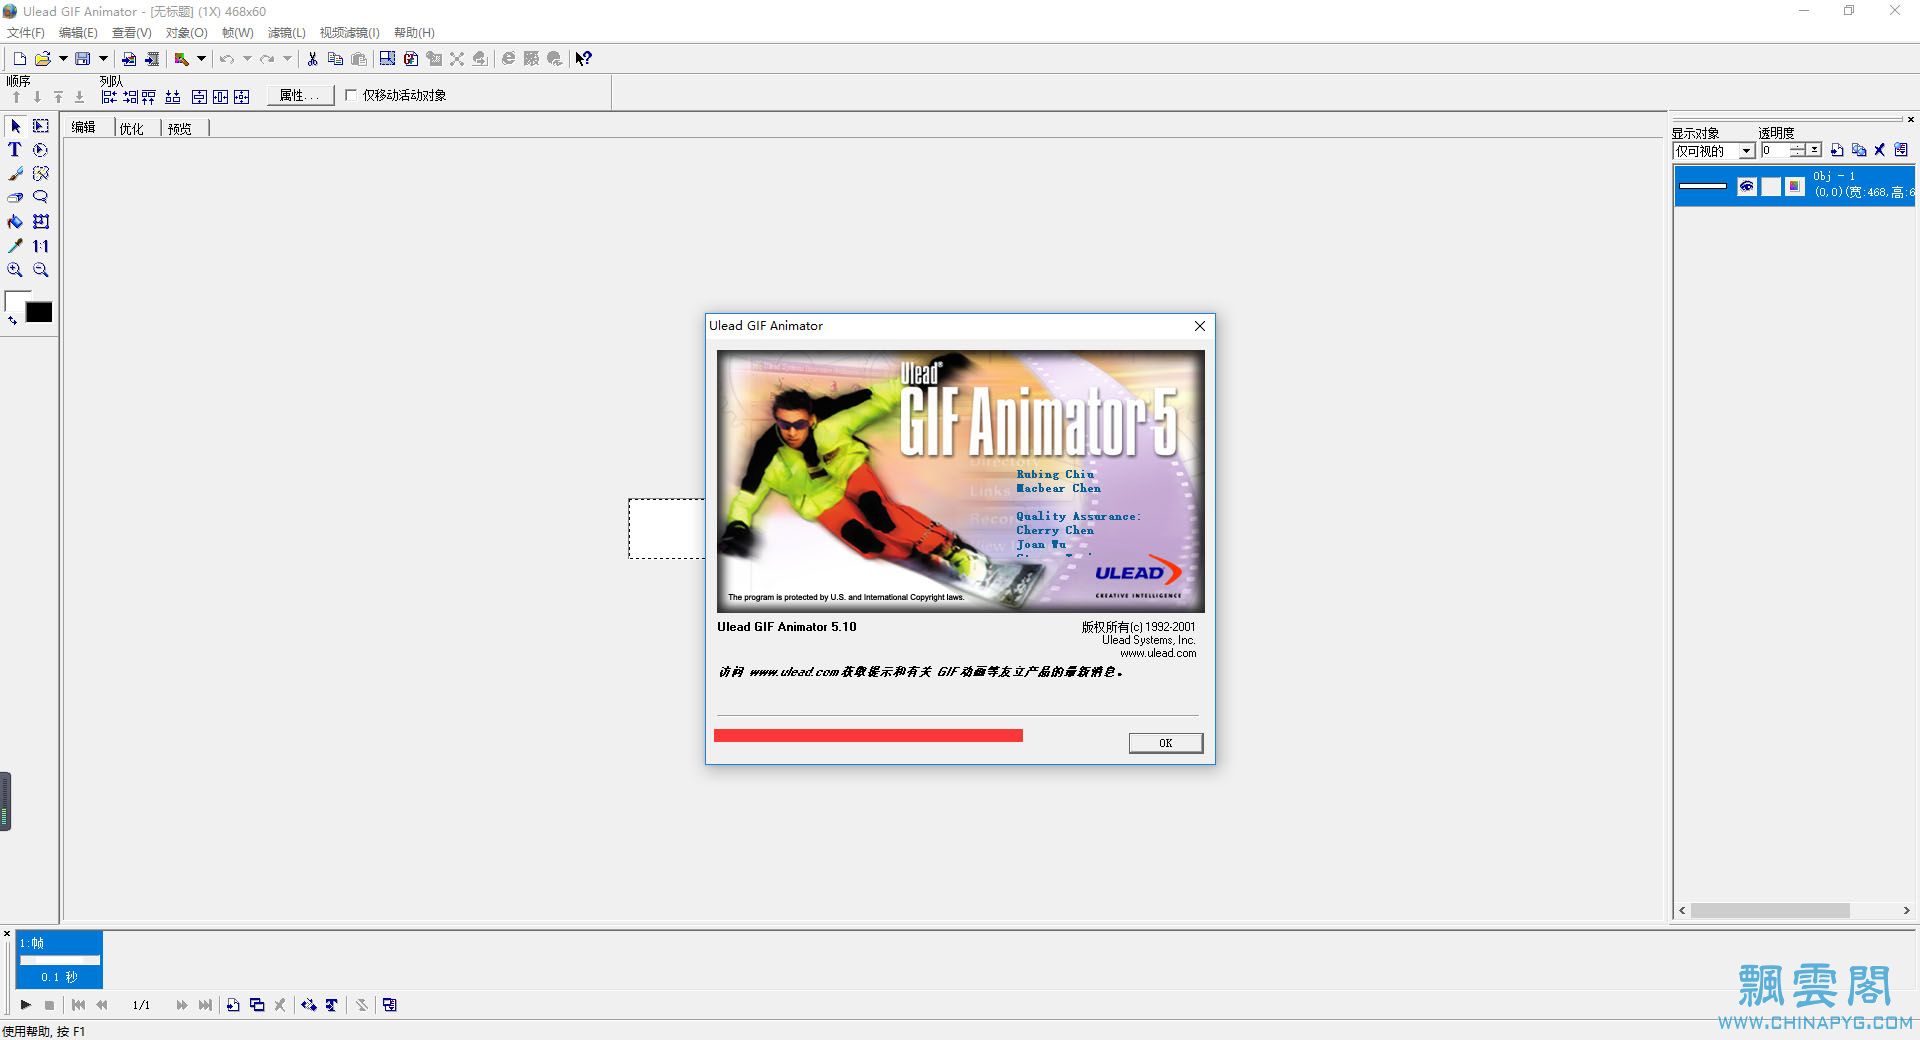Select the ellipse selection tool
Image resolution: width=1920 pixels, height=1040 pixels.
[41, 150]
